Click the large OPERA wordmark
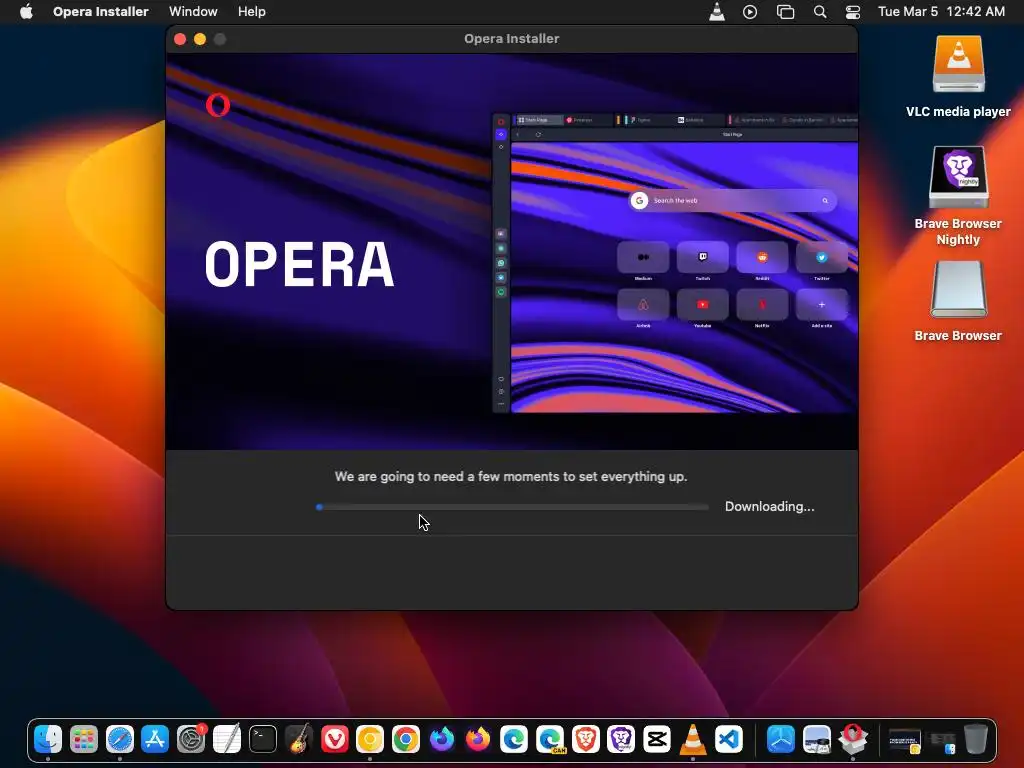1024x768 pixels. point(299,264)
